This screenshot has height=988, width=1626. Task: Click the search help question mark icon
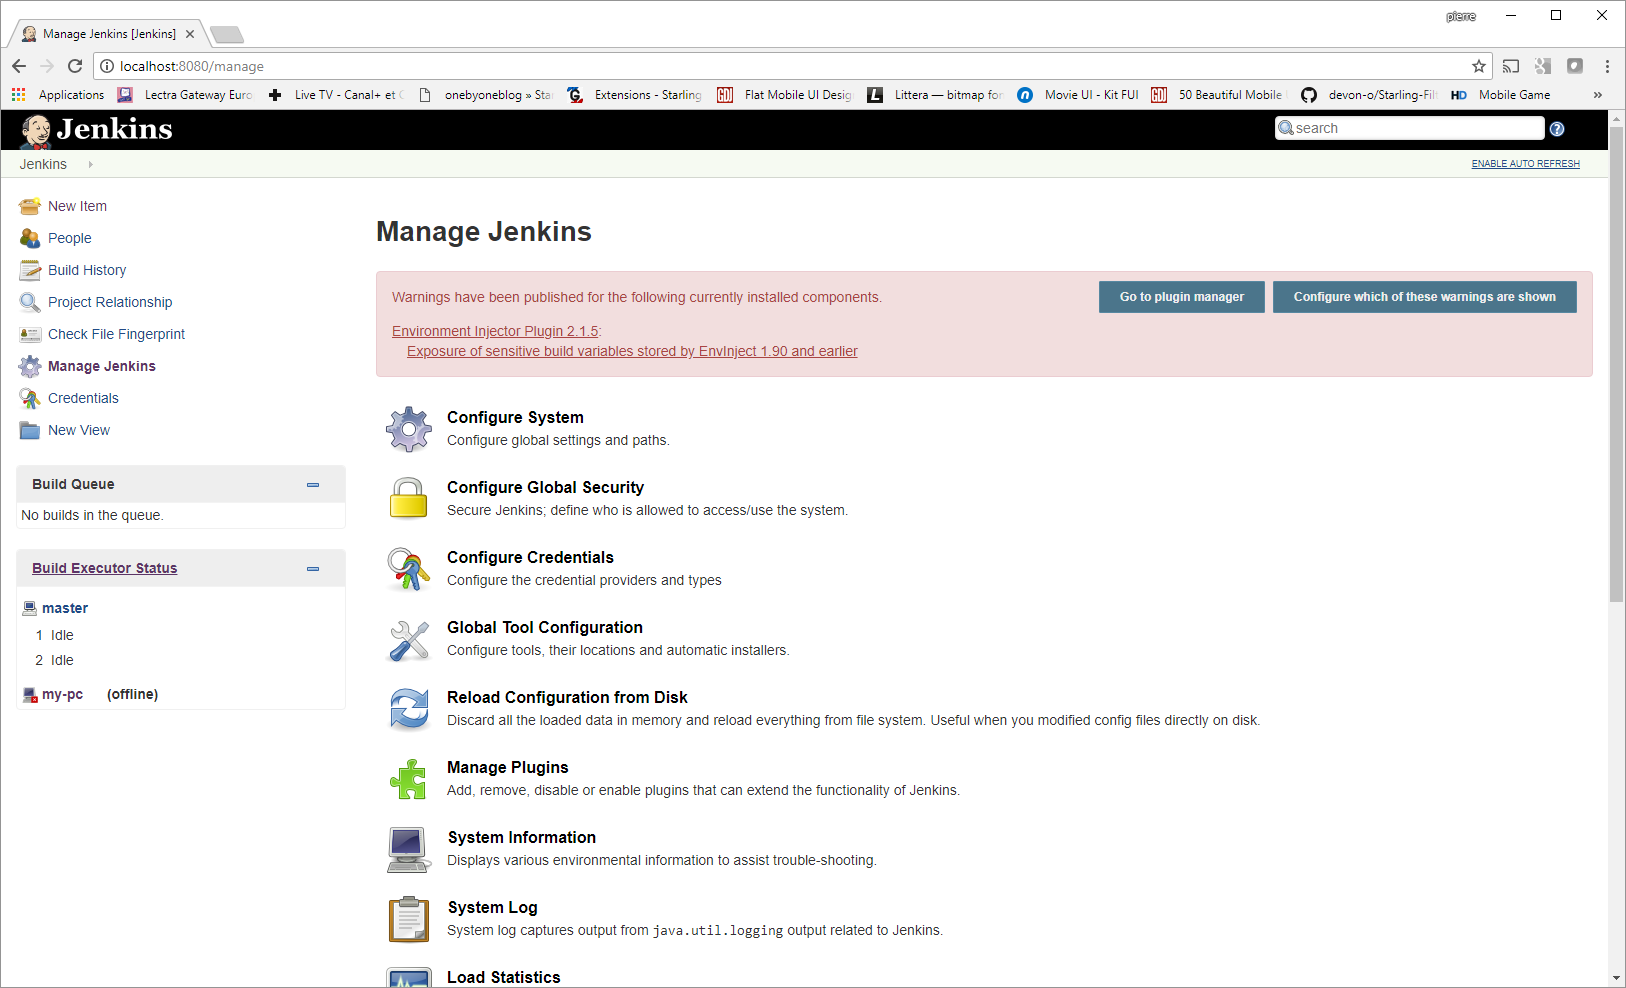[x=1557, y=129]
